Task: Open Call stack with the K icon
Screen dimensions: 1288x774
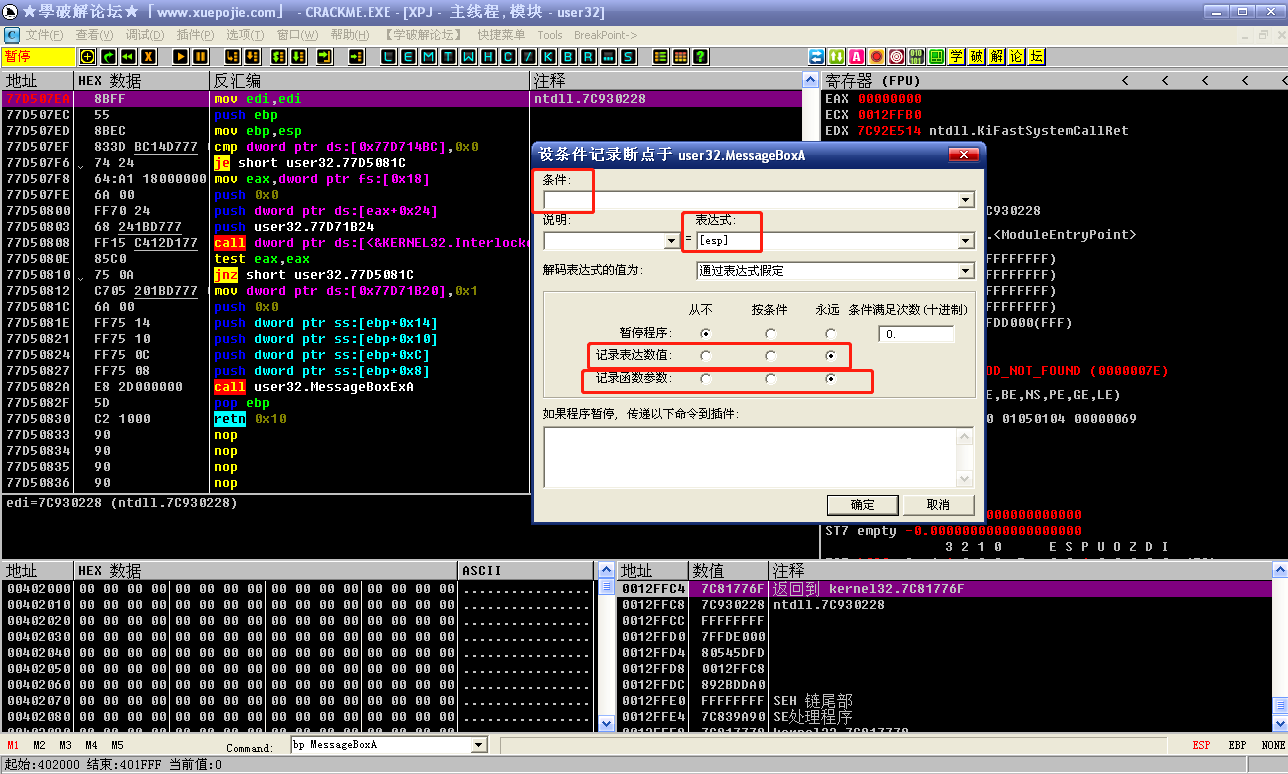Action: pyautogui.click(x=548, y=57)
